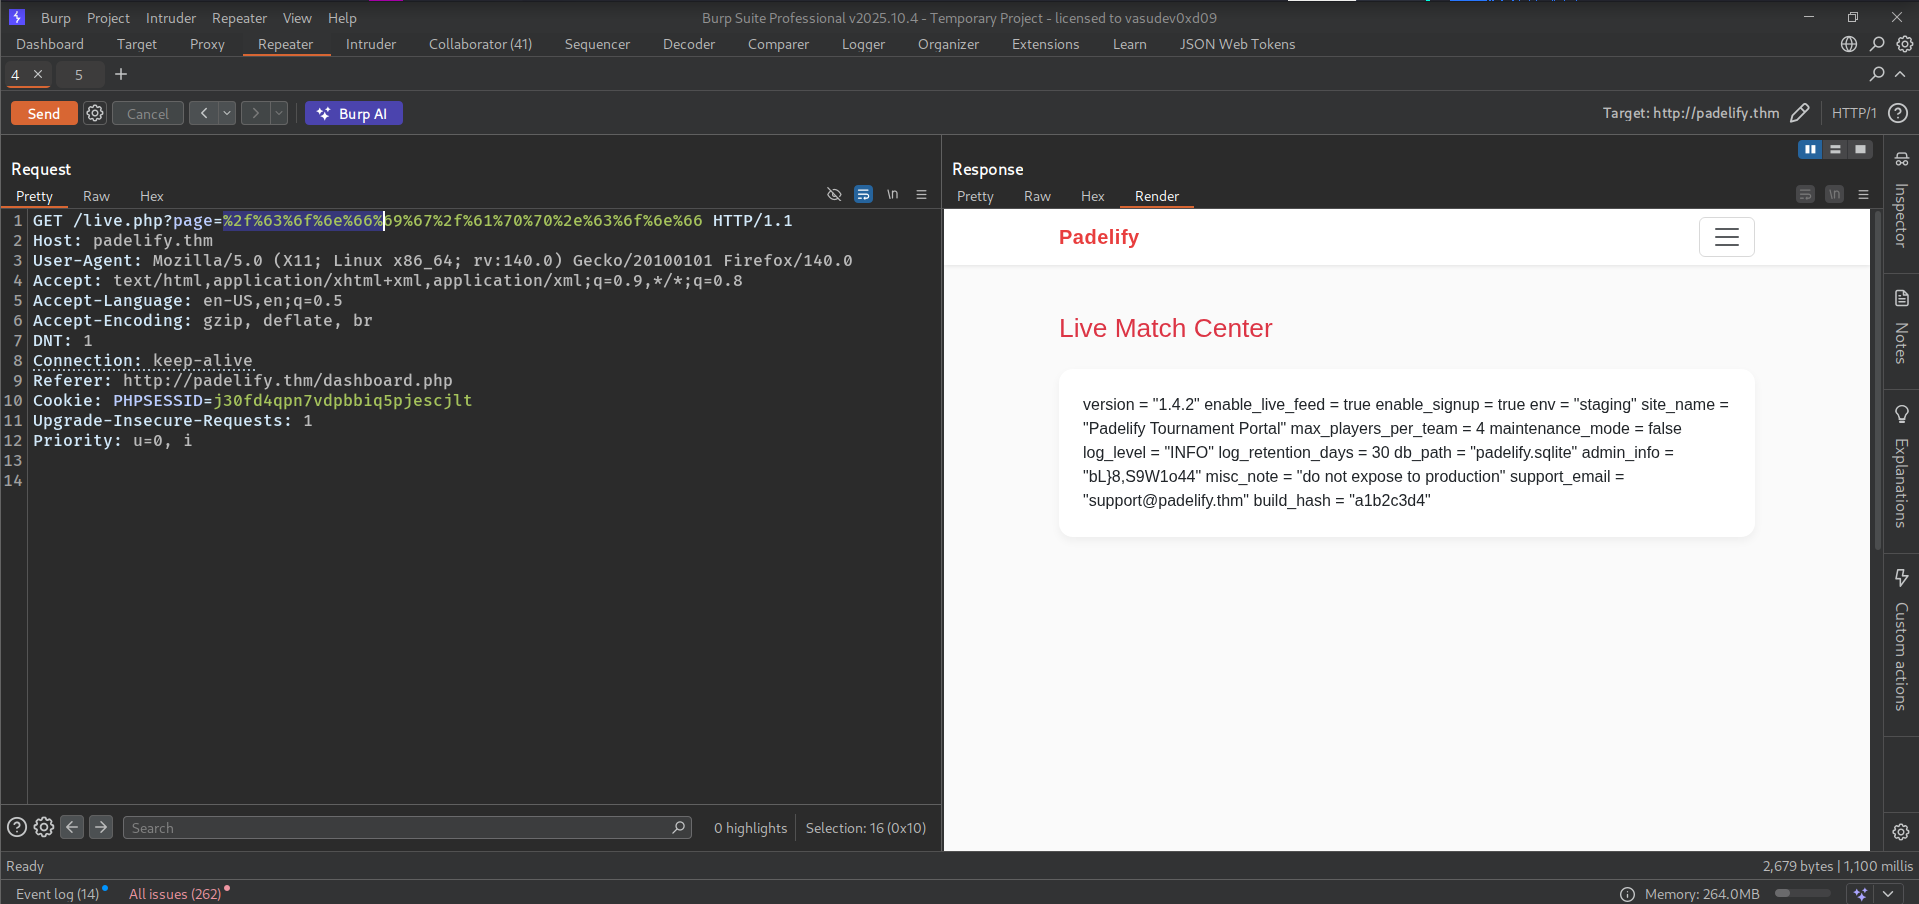
Task: Open request send settings gear icon
Action: pyautogui.click(x=95, y=114)
